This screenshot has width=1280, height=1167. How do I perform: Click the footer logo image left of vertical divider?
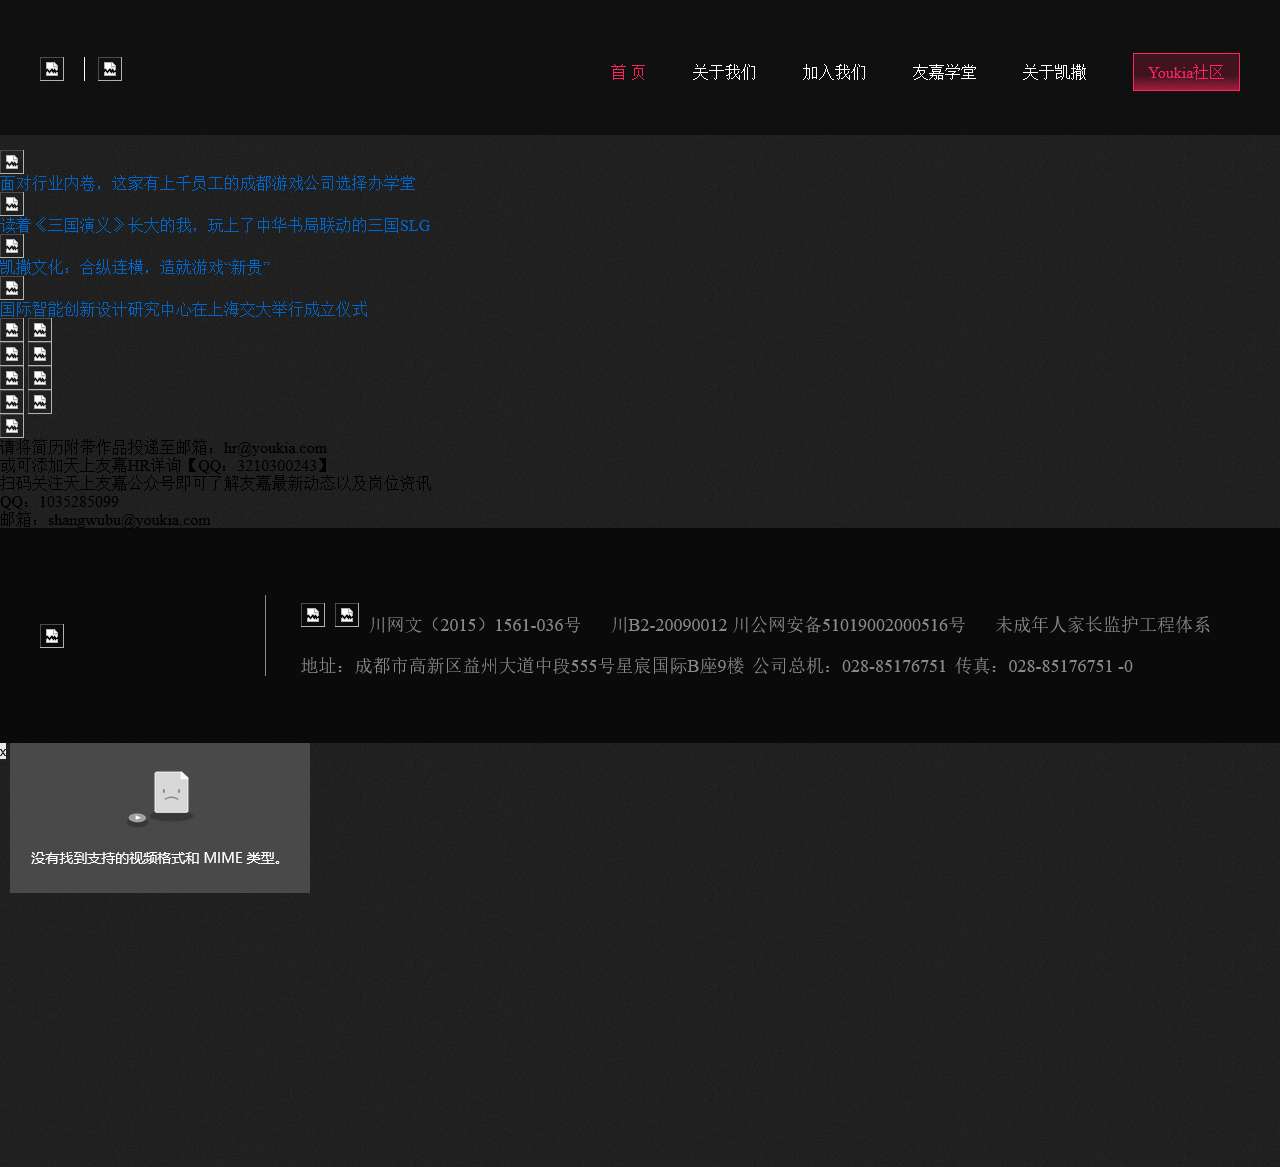coord(52,636)
